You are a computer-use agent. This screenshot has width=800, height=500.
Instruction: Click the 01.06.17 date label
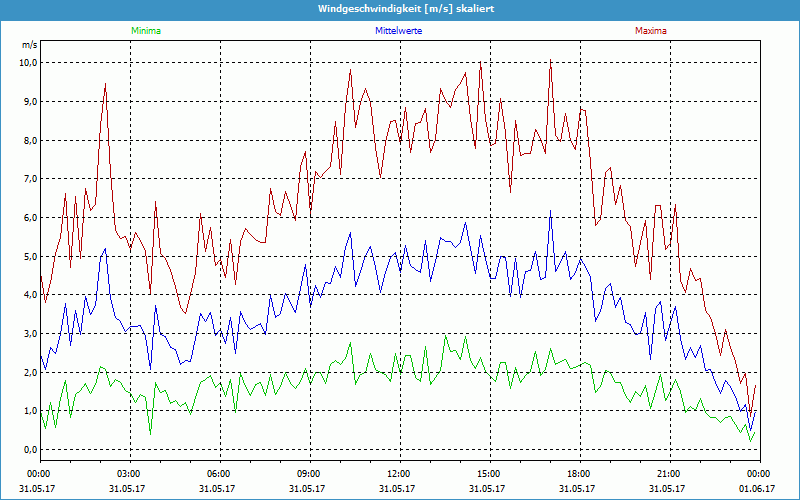(758, 488)
